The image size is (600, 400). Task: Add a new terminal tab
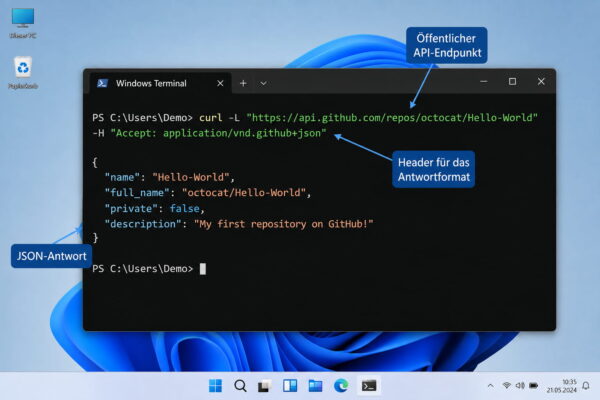[x=243, y=83]
